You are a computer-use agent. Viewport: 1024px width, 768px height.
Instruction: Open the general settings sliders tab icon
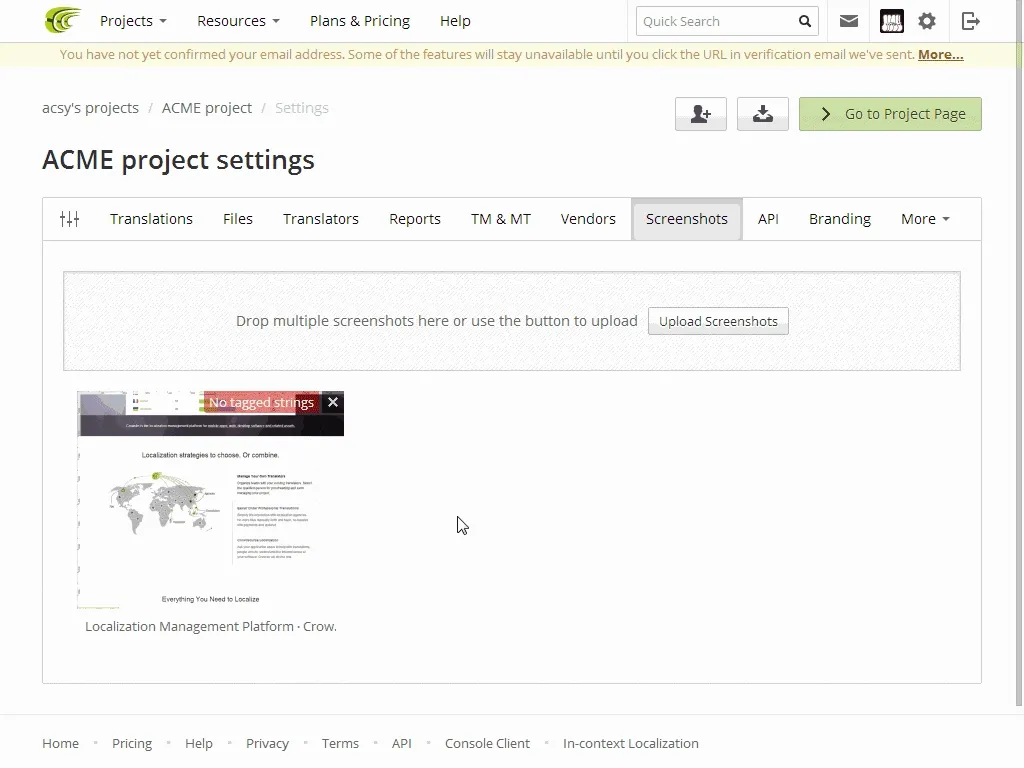(x=69, y=219)
